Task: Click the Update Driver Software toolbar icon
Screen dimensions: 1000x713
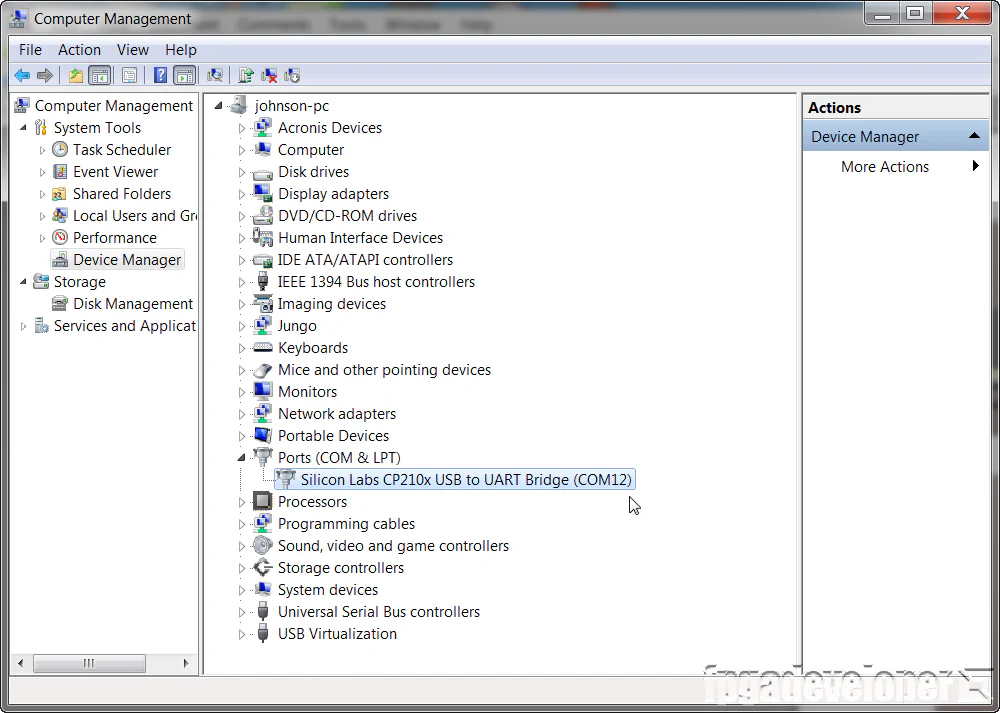Action: 246,75
